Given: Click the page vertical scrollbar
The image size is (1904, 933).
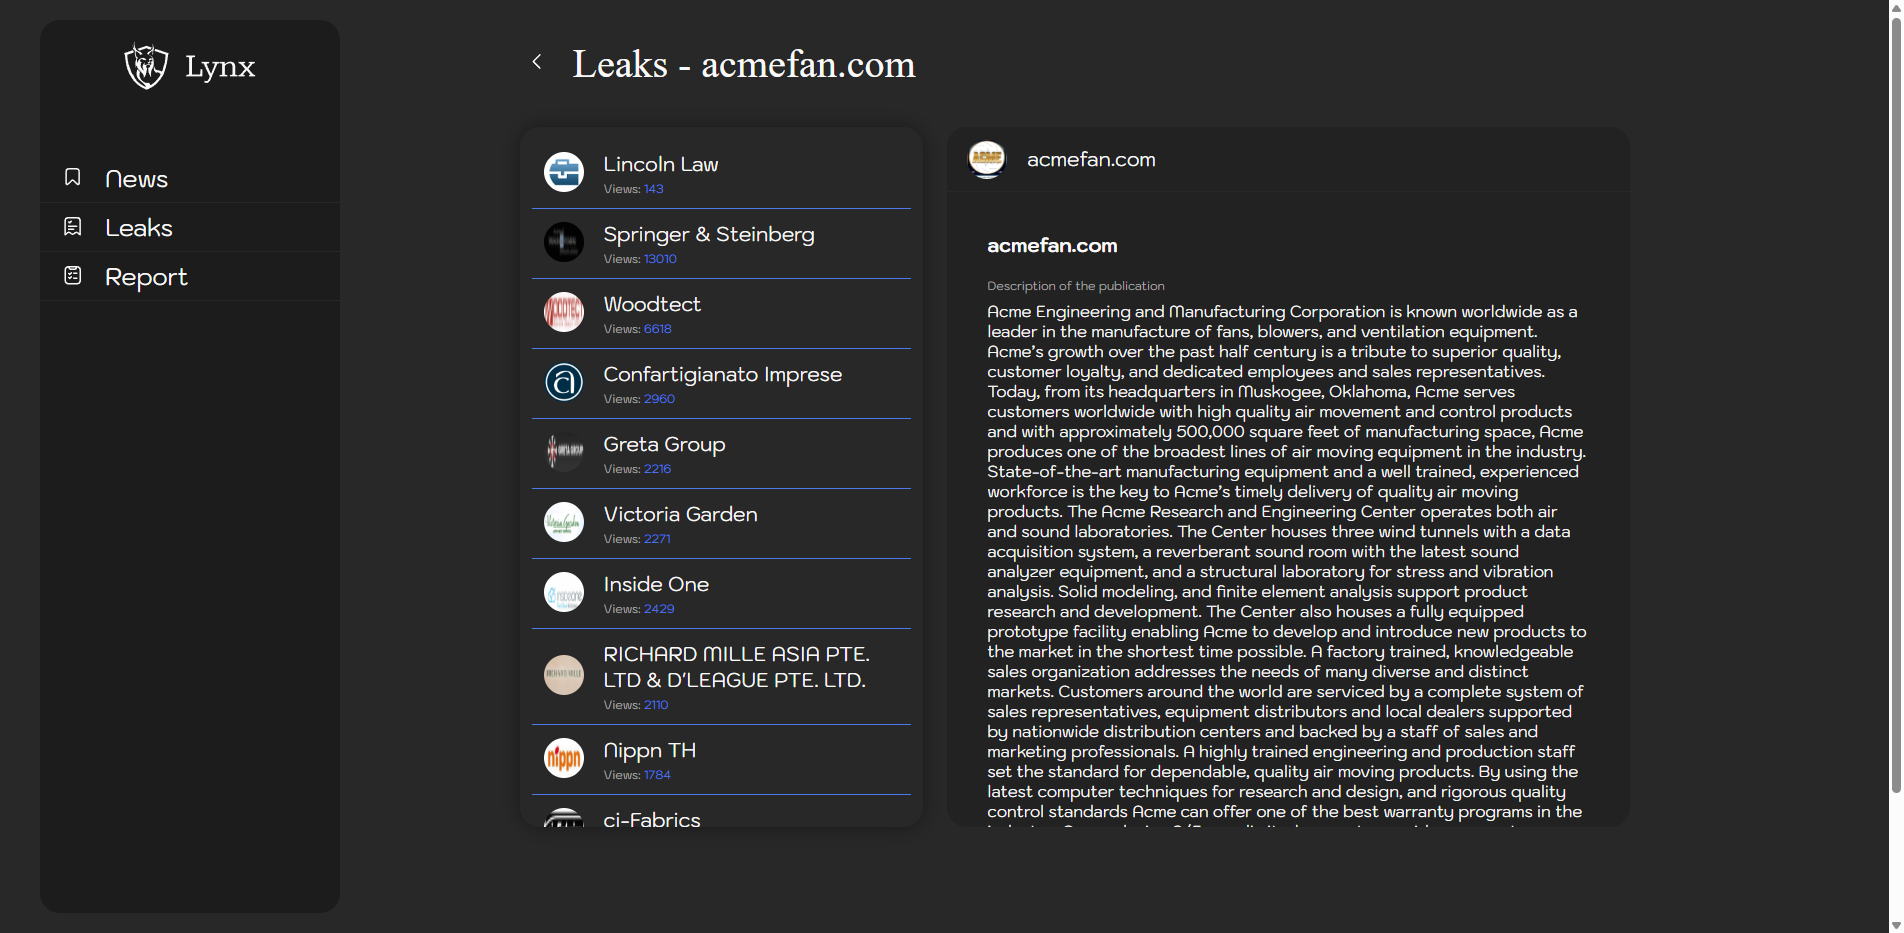Looking at the screenshot, I should point(1895,400).
